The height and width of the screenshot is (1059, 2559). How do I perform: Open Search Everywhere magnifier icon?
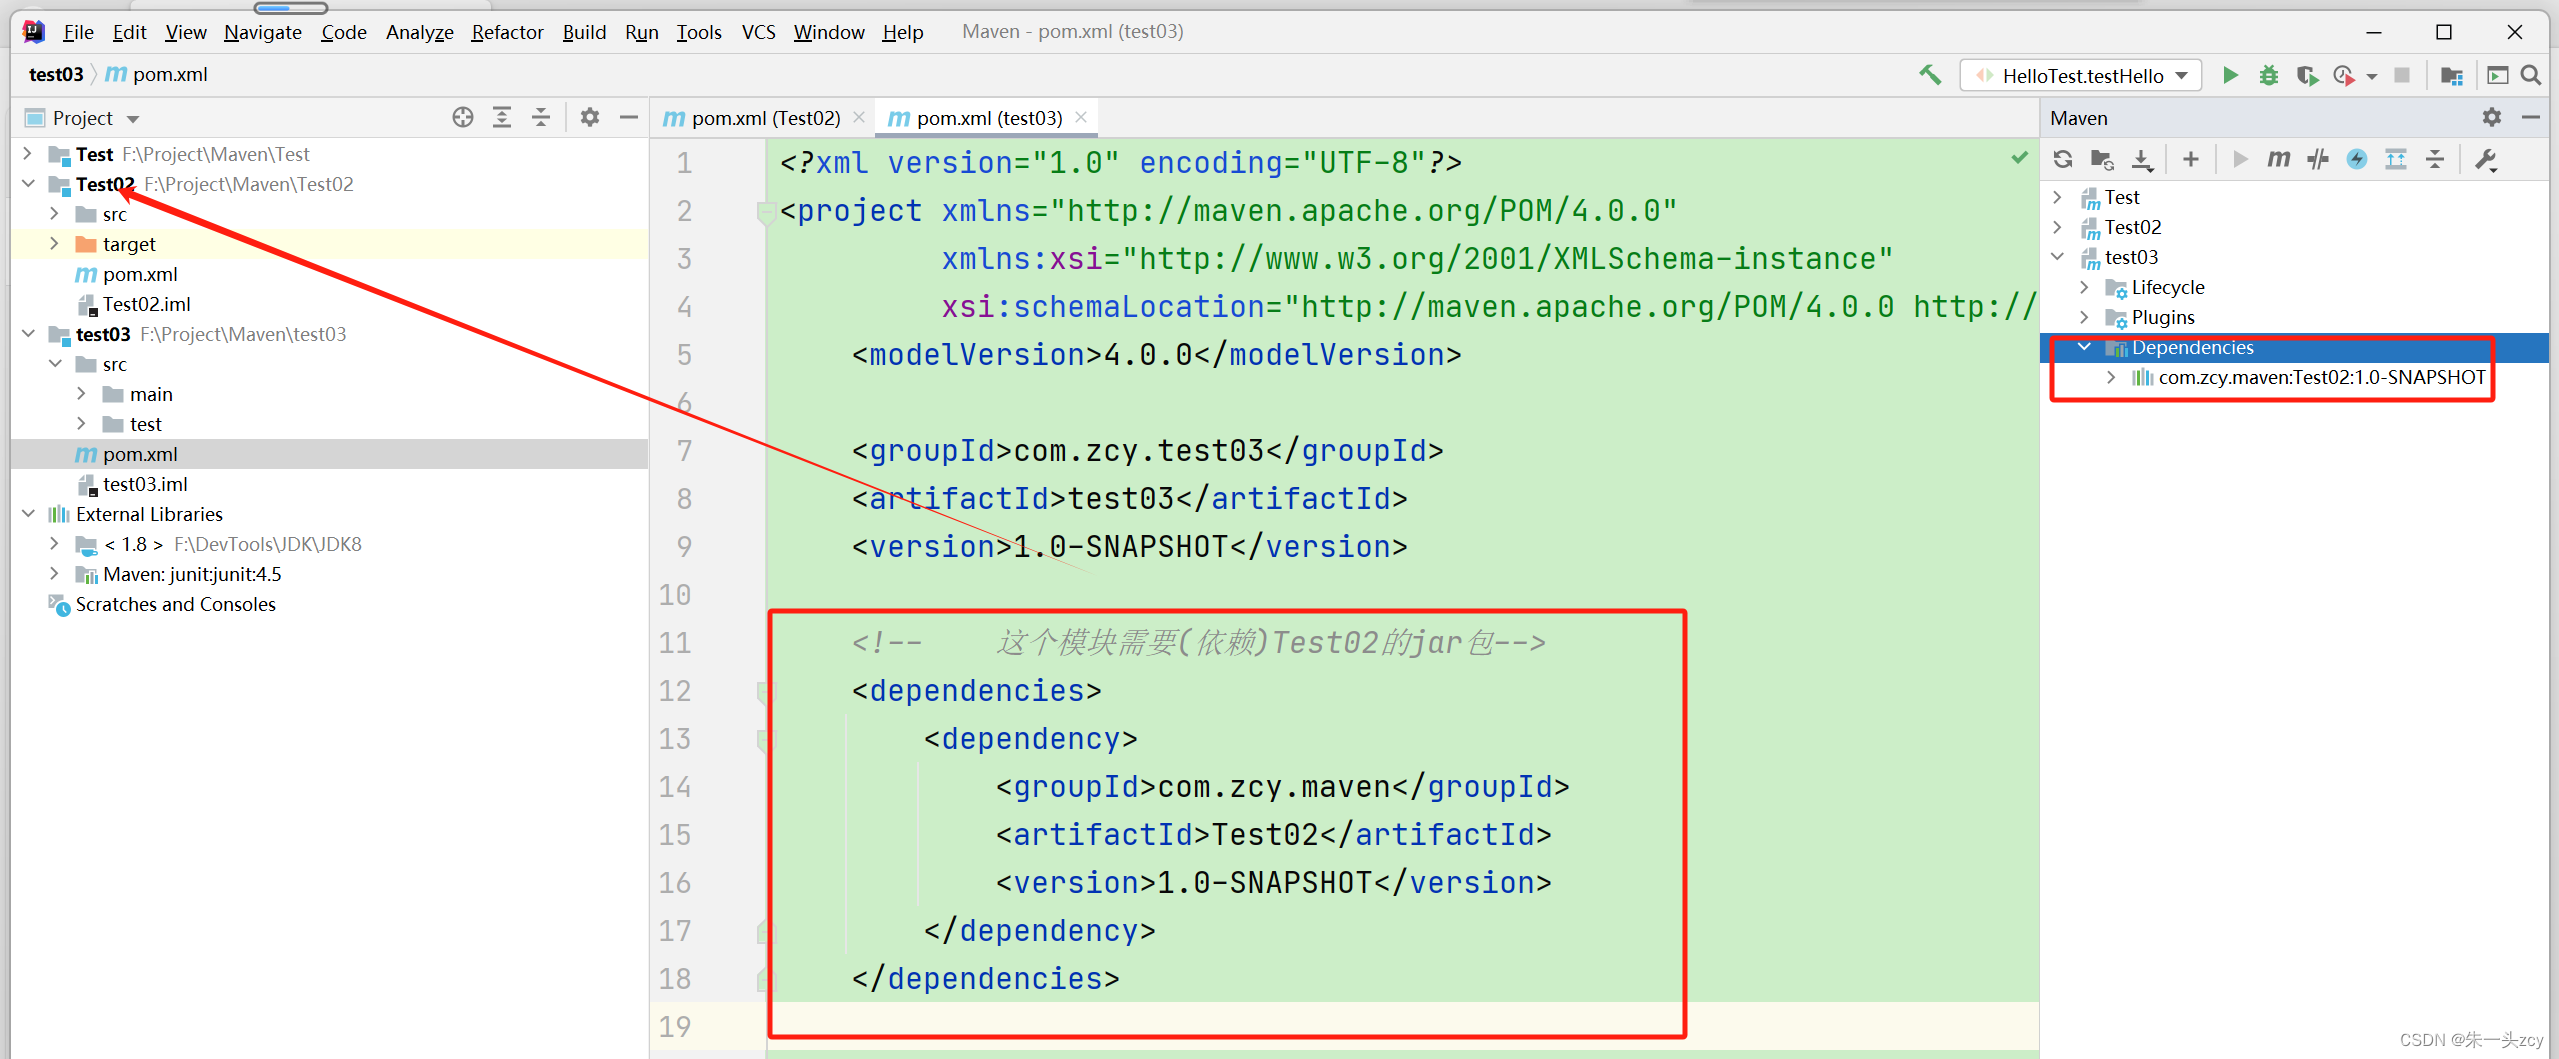pos(2531,75)
